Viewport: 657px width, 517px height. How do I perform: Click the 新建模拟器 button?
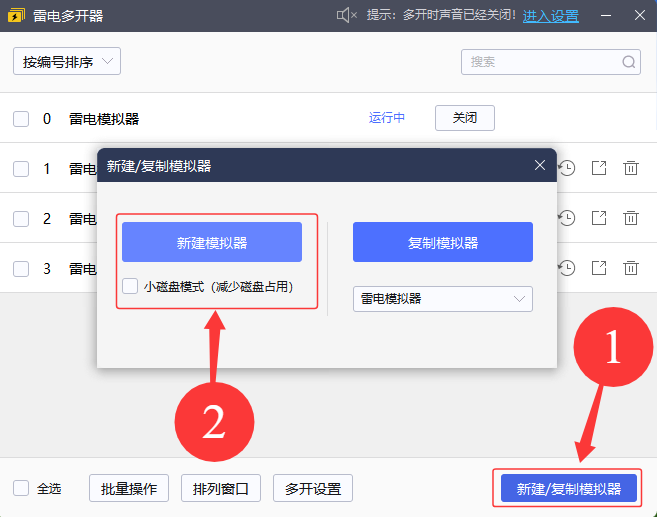coord(212,242)
